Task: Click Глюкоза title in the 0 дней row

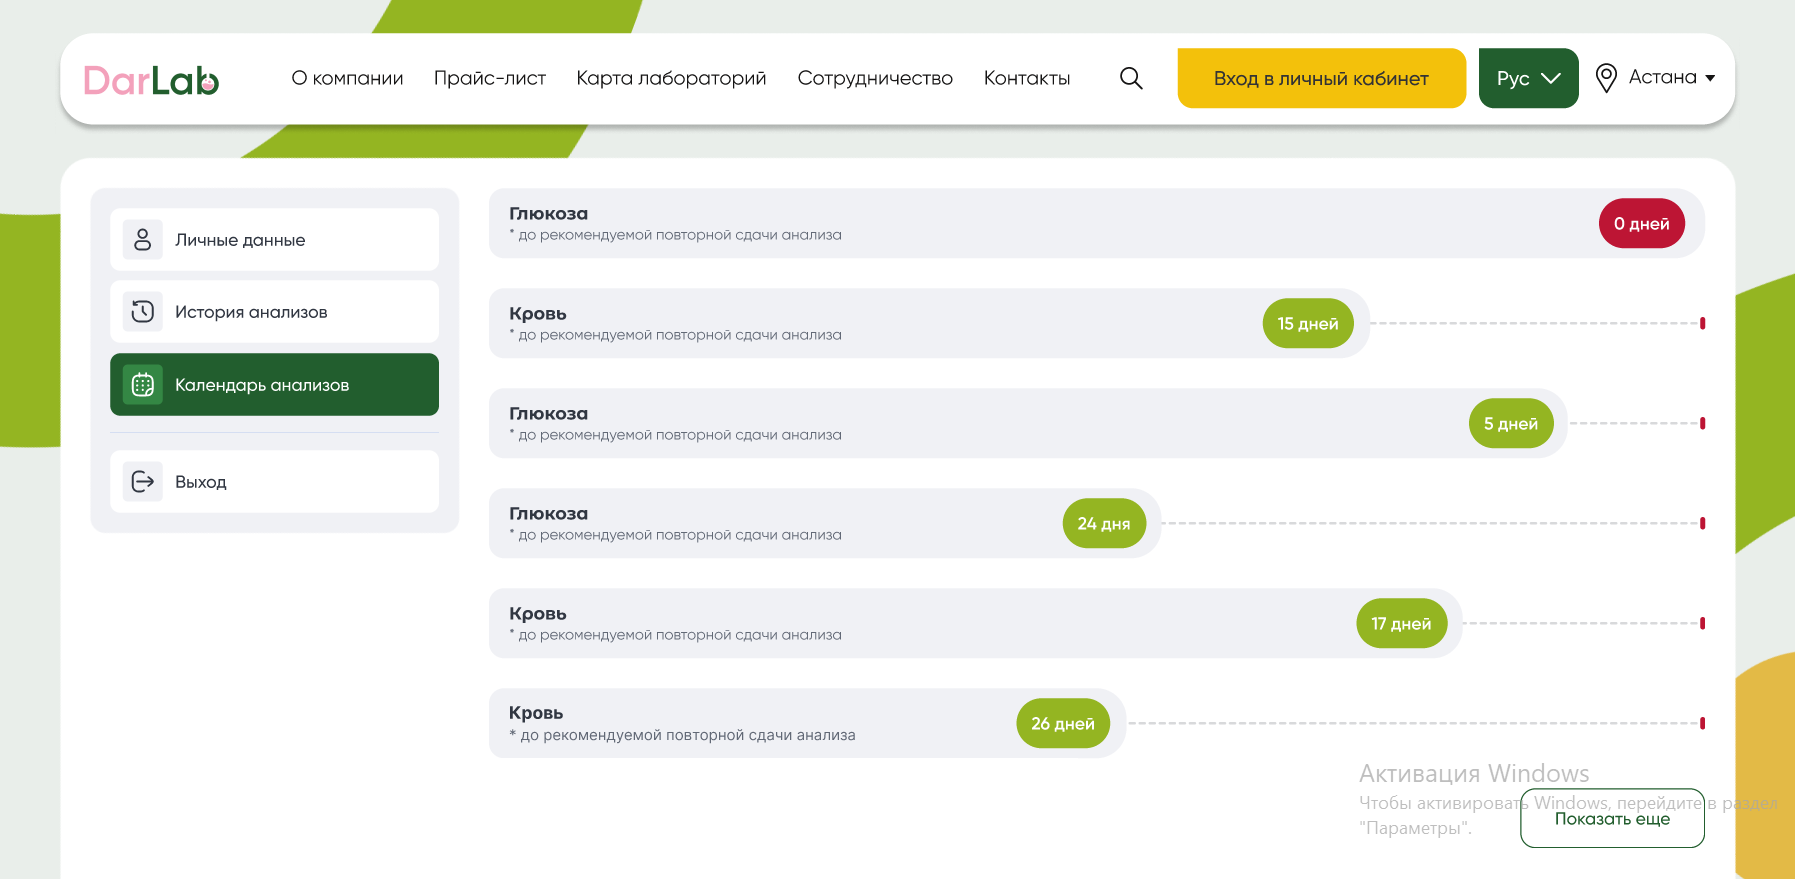Action: point(548,214)
